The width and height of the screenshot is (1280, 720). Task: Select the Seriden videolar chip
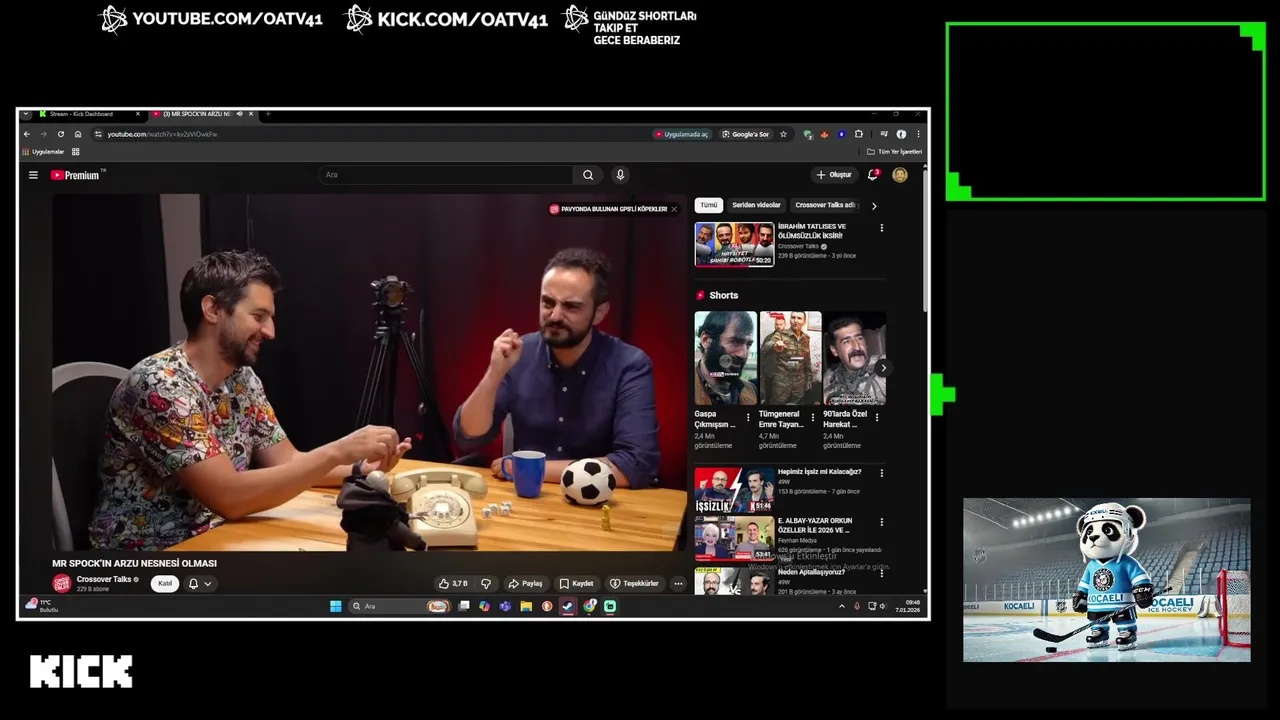click(x=756, y=205)
